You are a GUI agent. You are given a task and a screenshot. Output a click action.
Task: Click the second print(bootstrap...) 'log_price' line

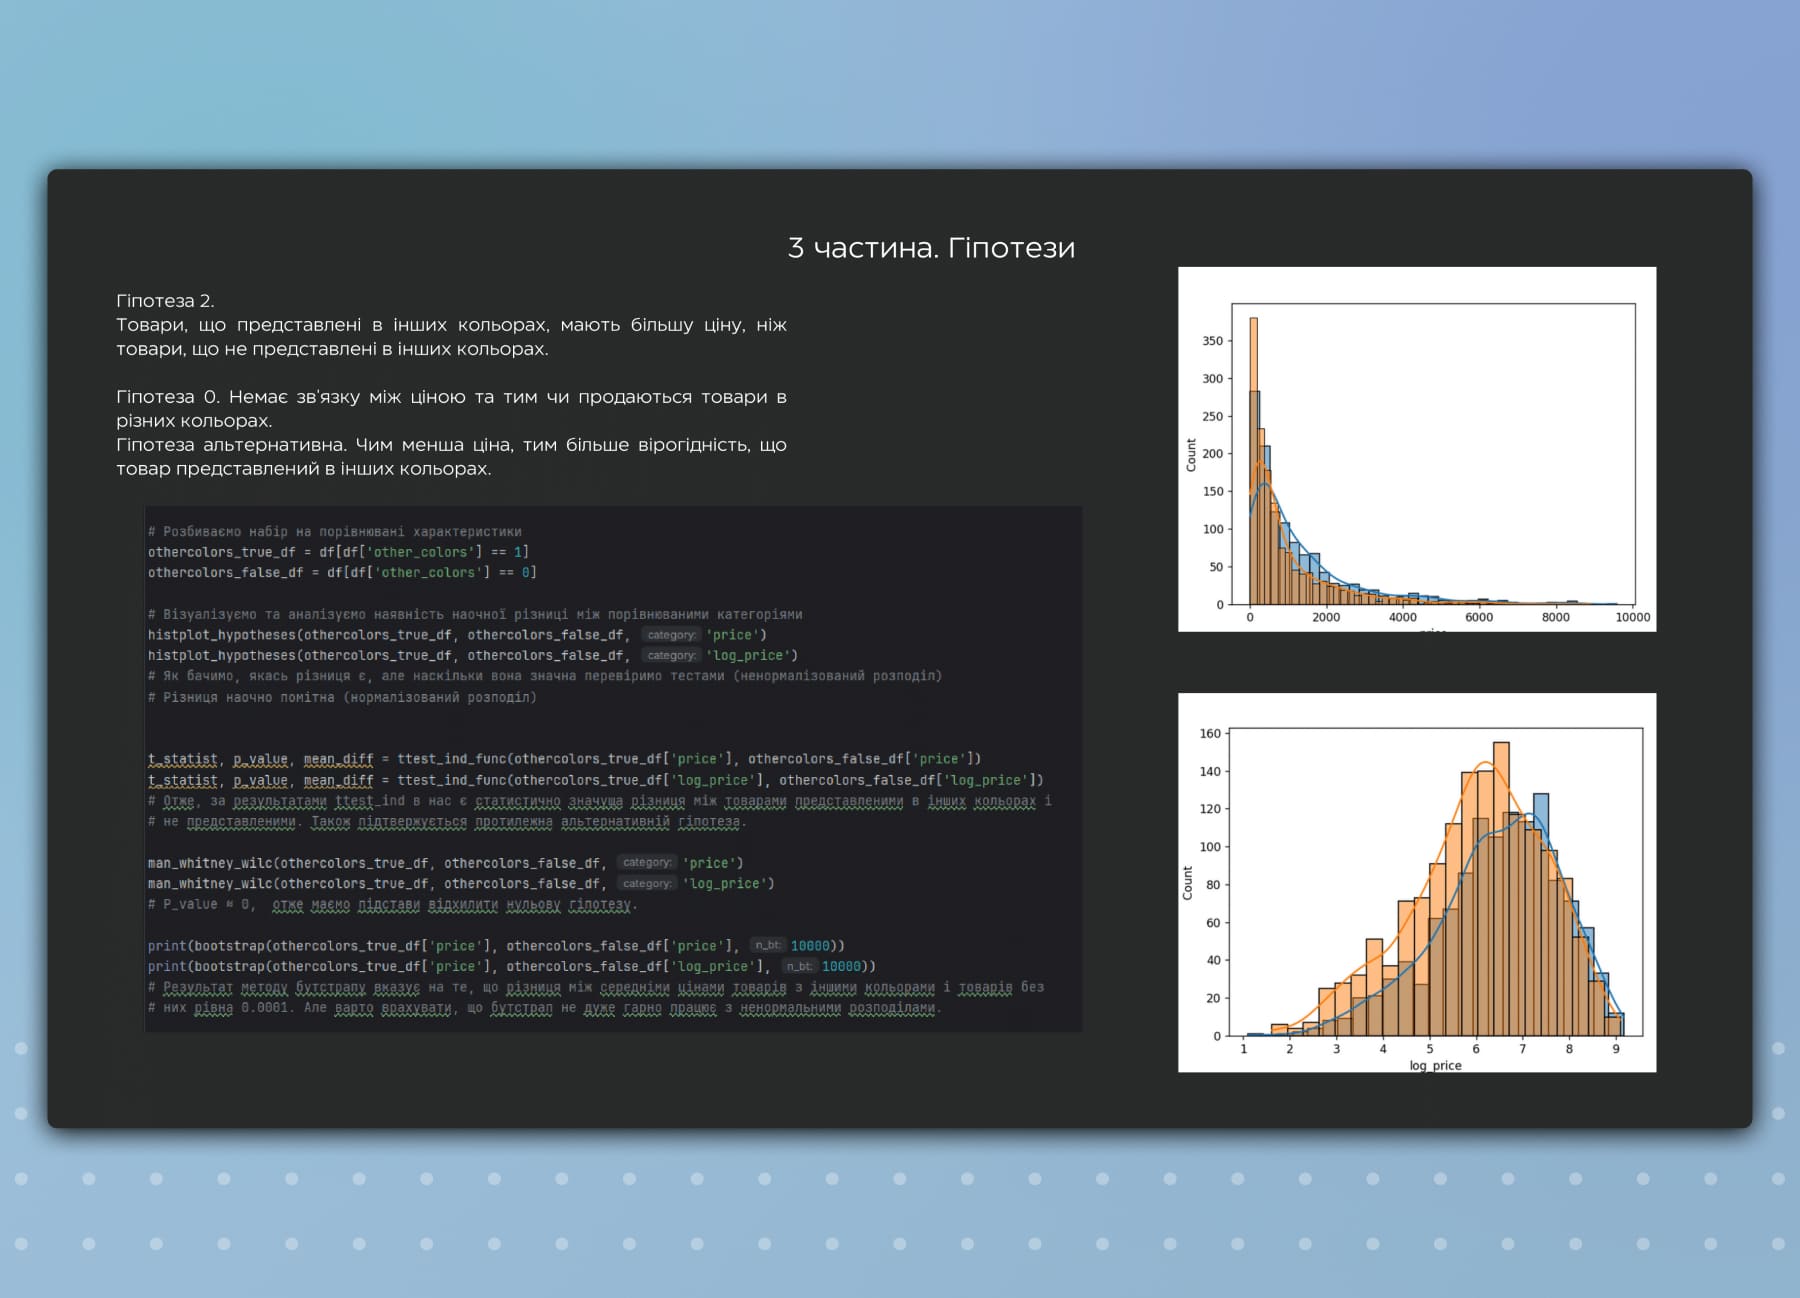click(512, 967)
